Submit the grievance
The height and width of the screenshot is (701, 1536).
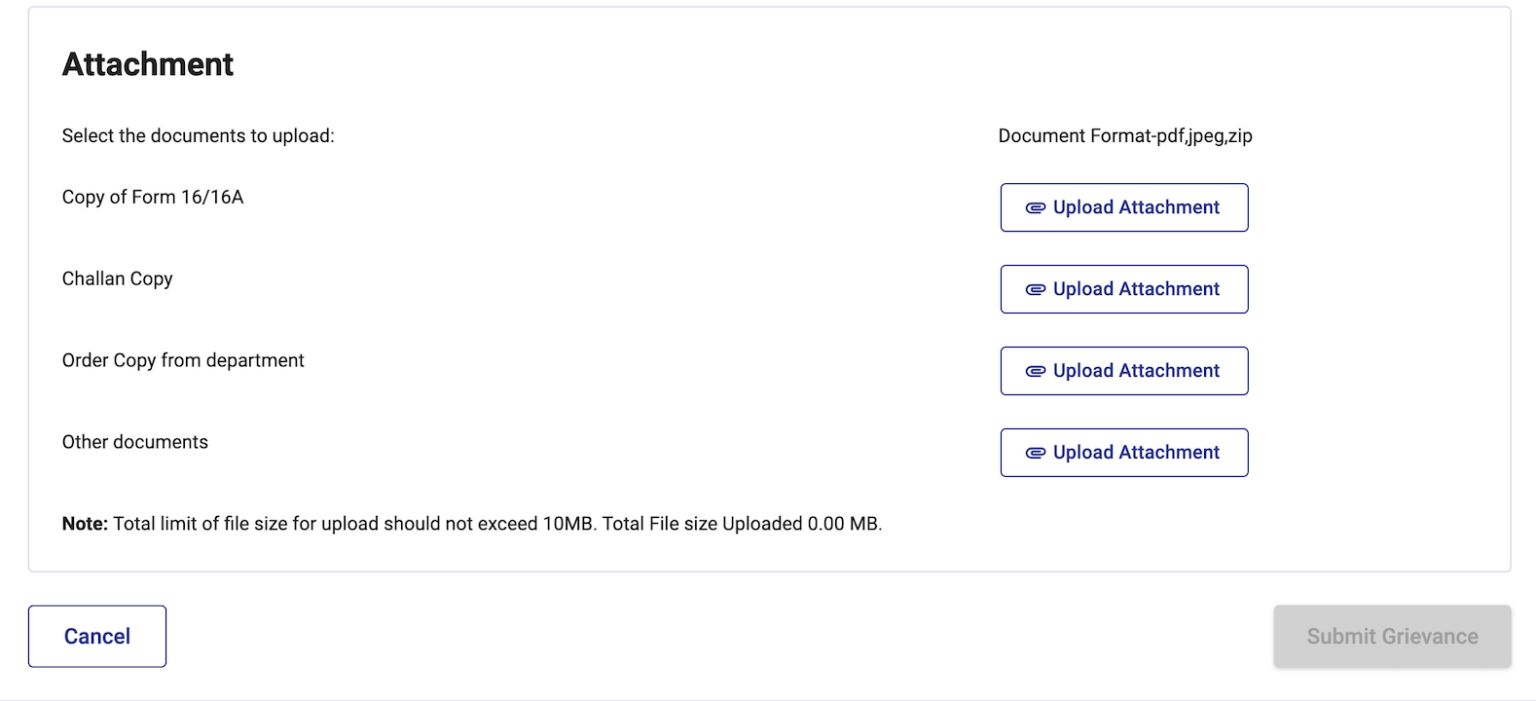[x=1391, y=636]
